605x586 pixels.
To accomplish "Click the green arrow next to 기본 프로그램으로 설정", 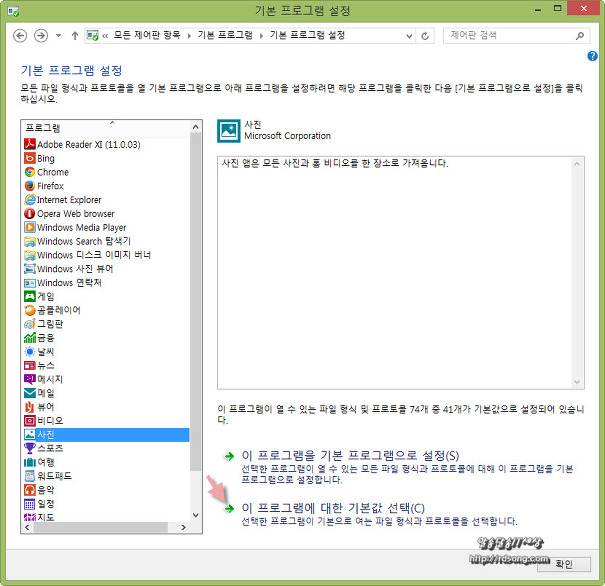I will click(229, 456).
